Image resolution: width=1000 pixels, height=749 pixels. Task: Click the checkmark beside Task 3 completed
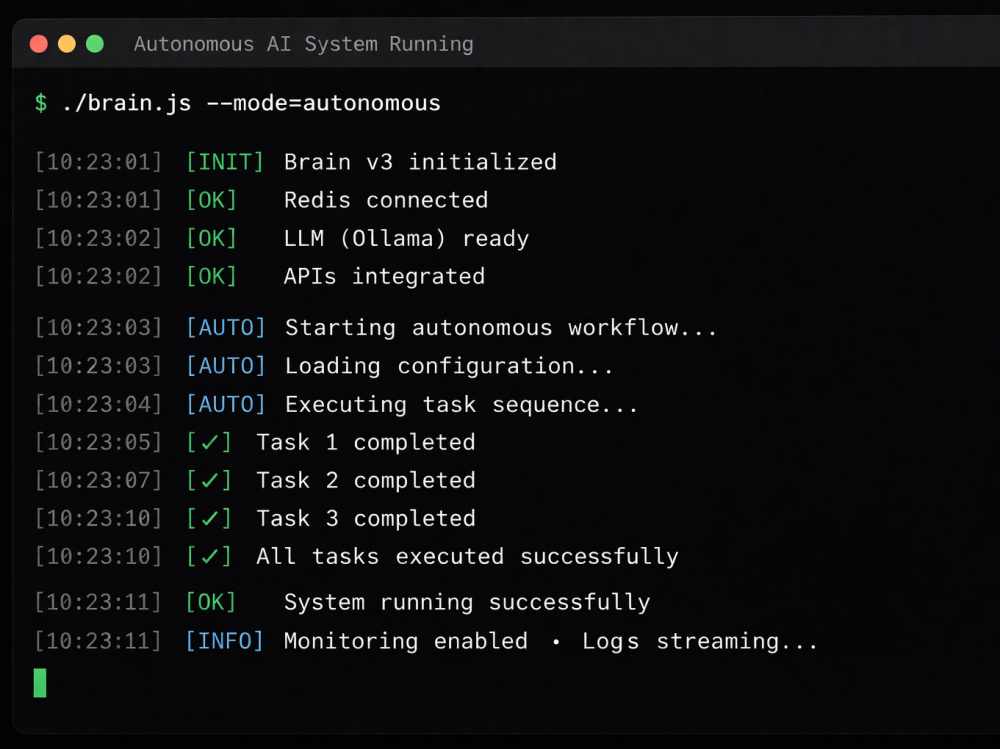click(209, 518)
